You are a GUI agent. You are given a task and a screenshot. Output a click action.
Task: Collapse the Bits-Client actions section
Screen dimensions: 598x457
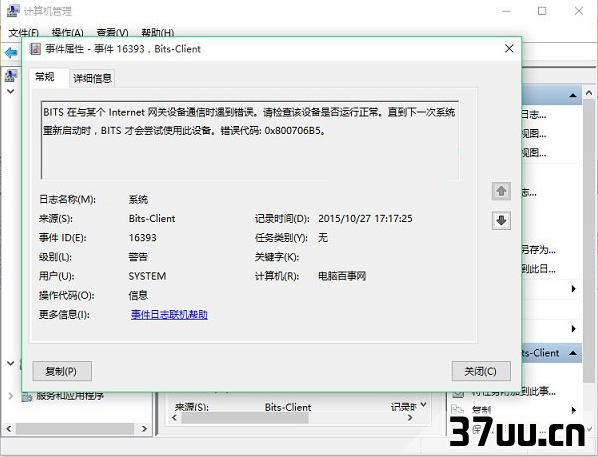click(572, 353)
